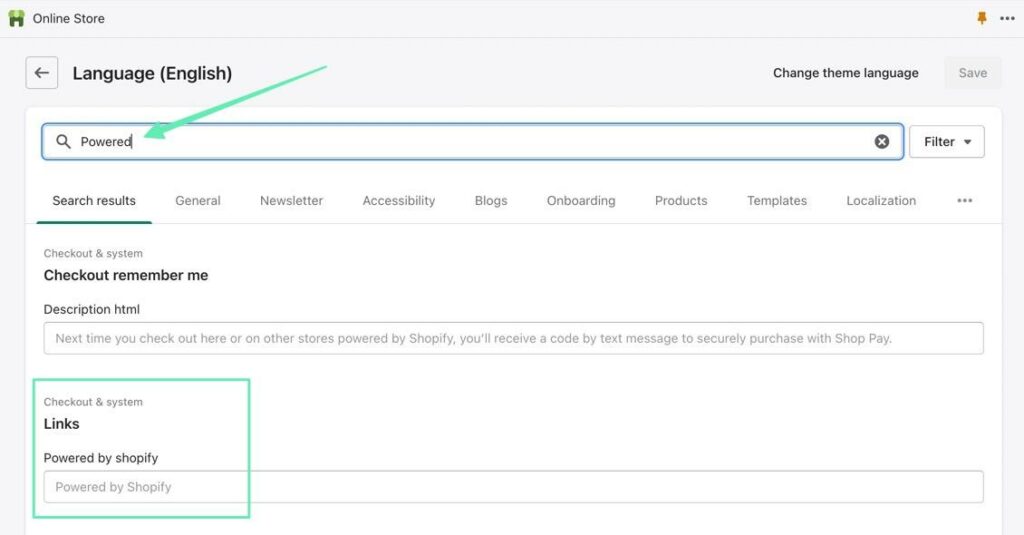Screen dimensions: 1024x535
Task: Click the Shopify Online Store logo icon
Action: click(16, 18)
